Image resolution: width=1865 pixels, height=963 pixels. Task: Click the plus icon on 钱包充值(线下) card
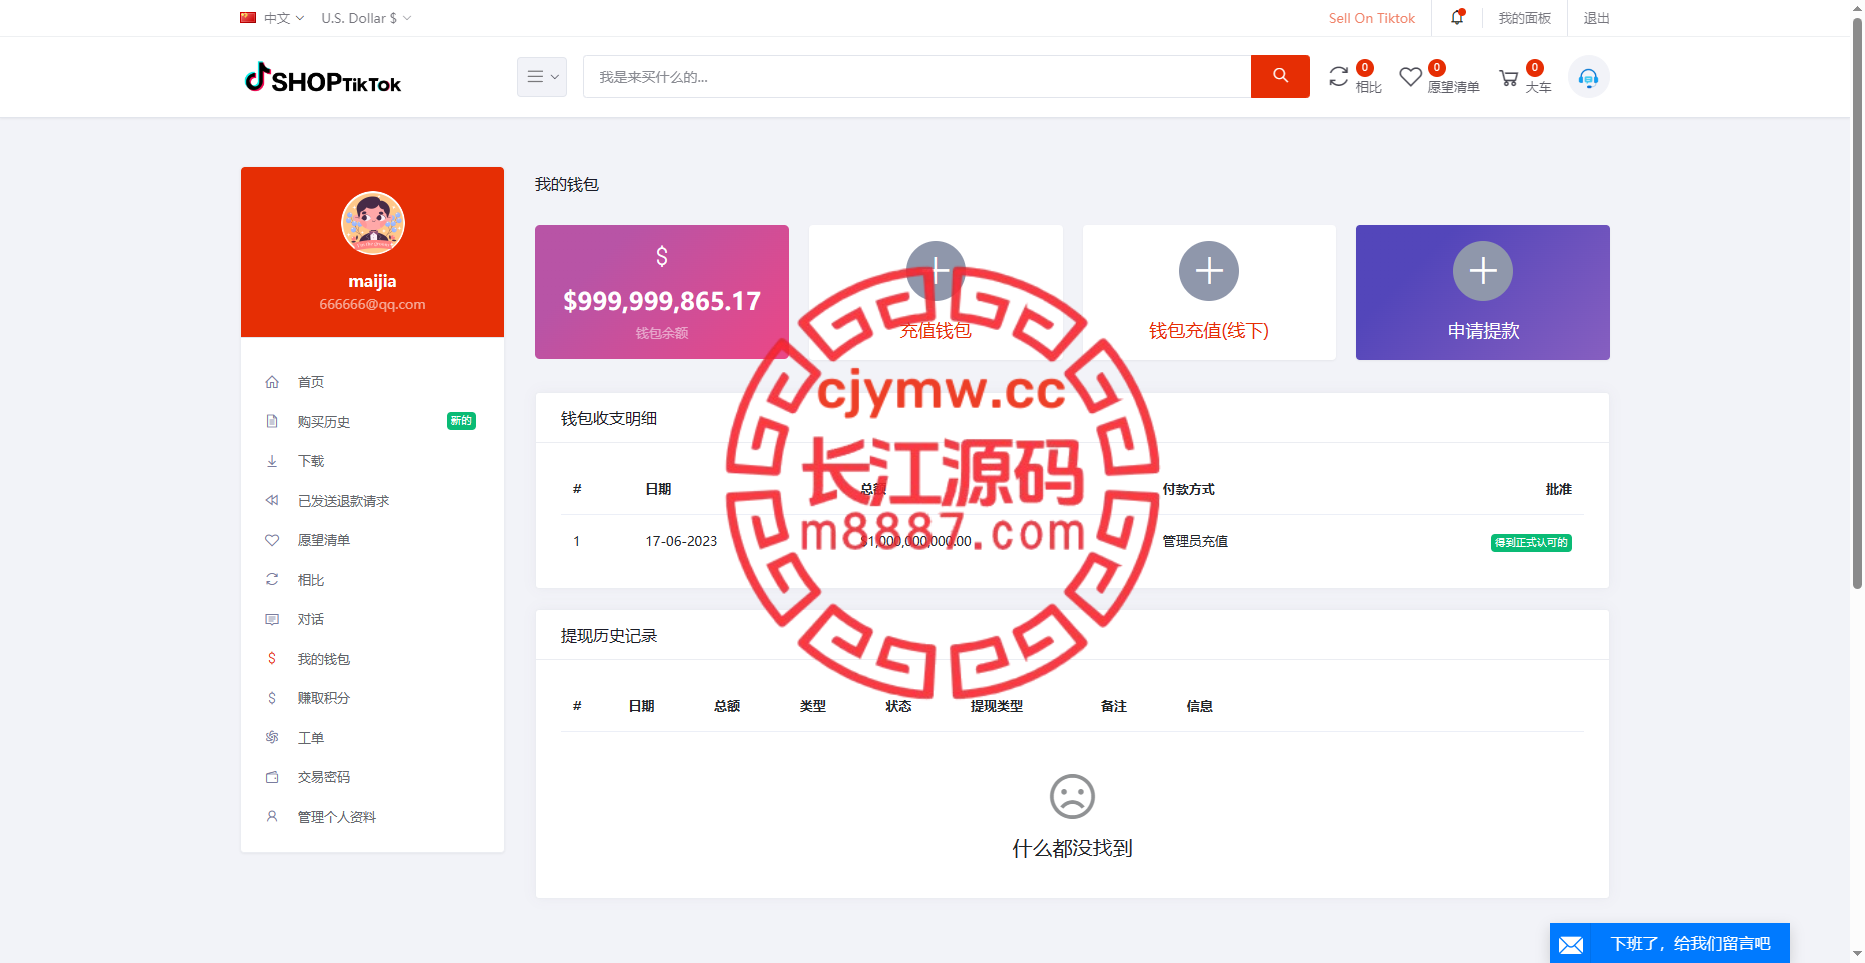coord(1209,271)
